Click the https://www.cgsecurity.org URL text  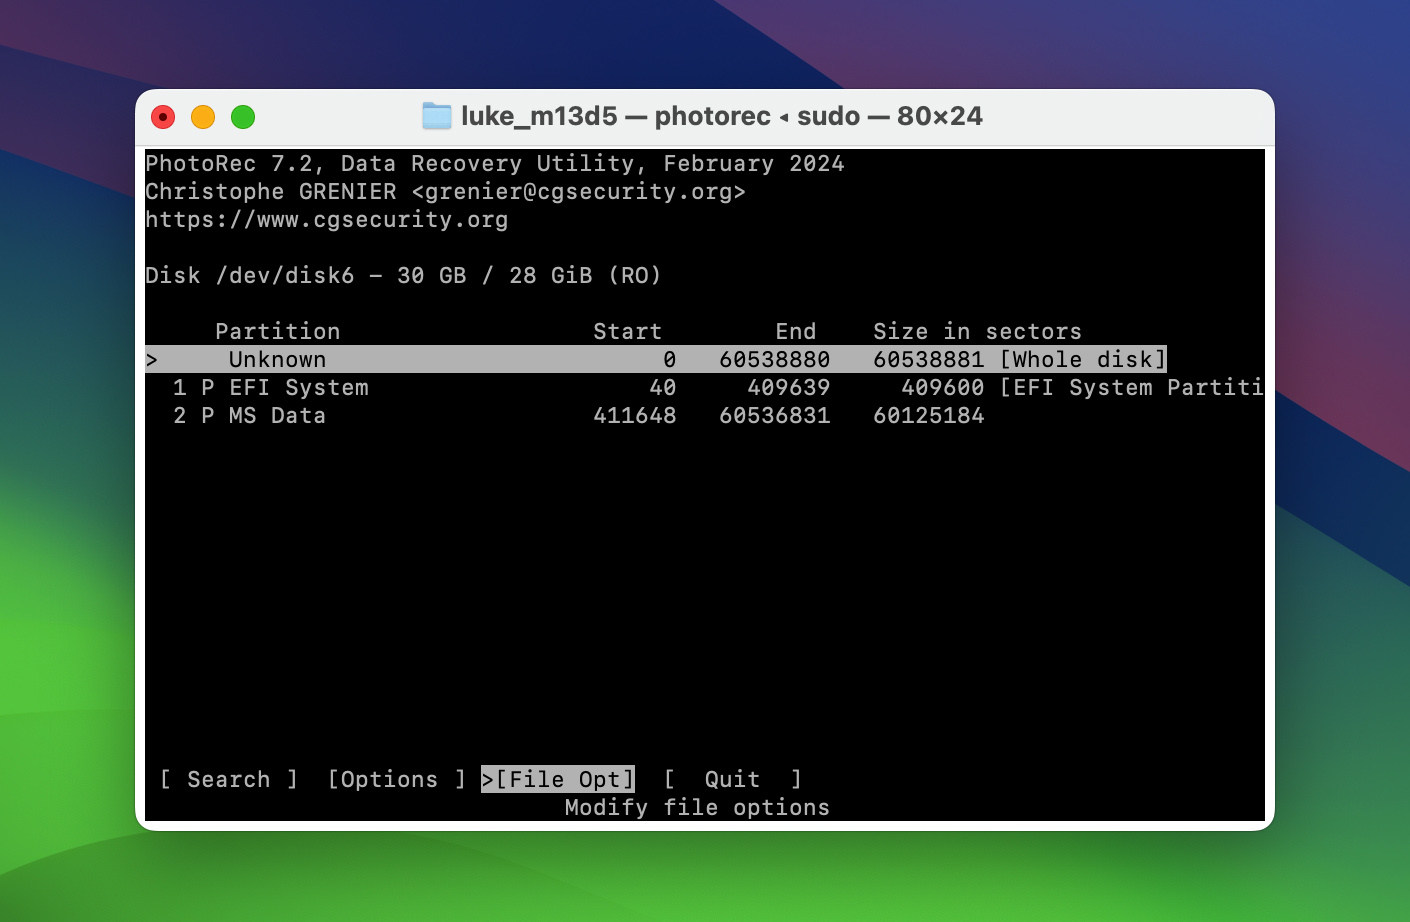point(327,219)
